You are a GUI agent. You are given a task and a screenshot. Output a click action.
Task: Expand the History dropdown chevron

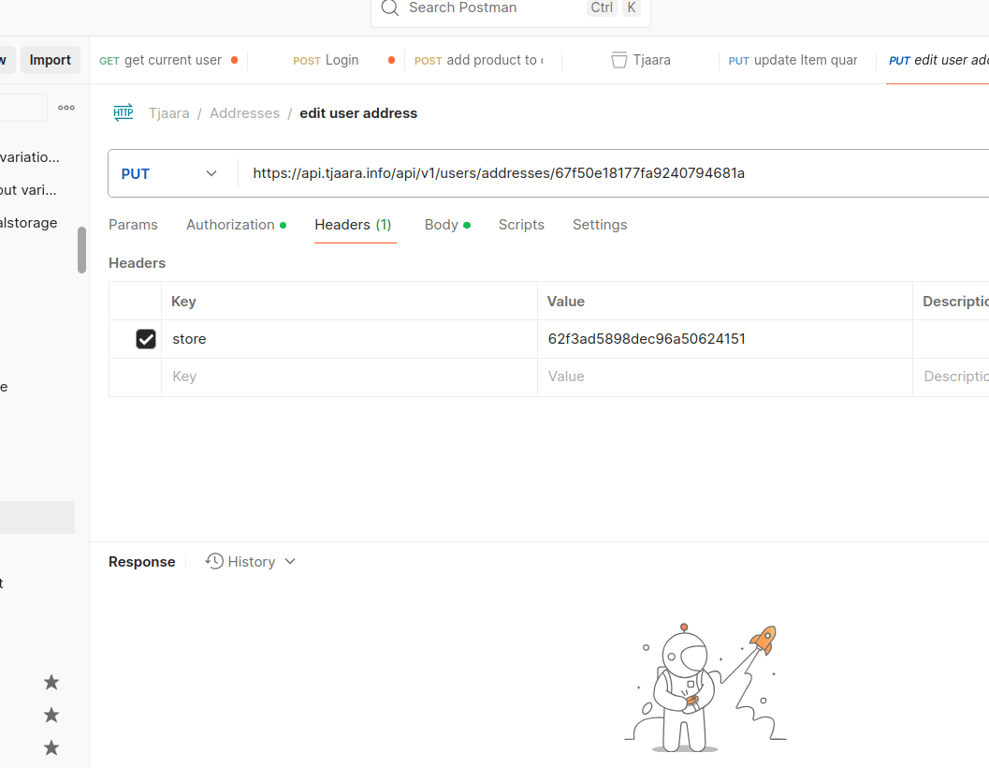coord(290,561)
